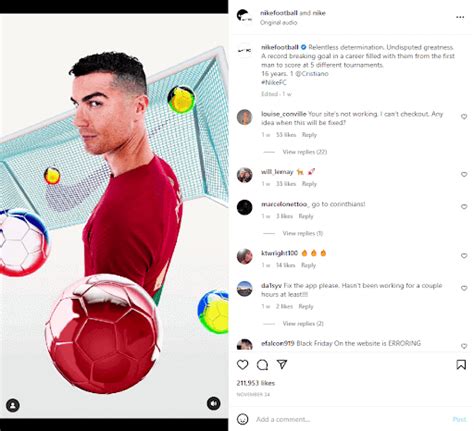474x431 pixels.
Task: Open the comment bubble icon under post
Action: [262, 365]
